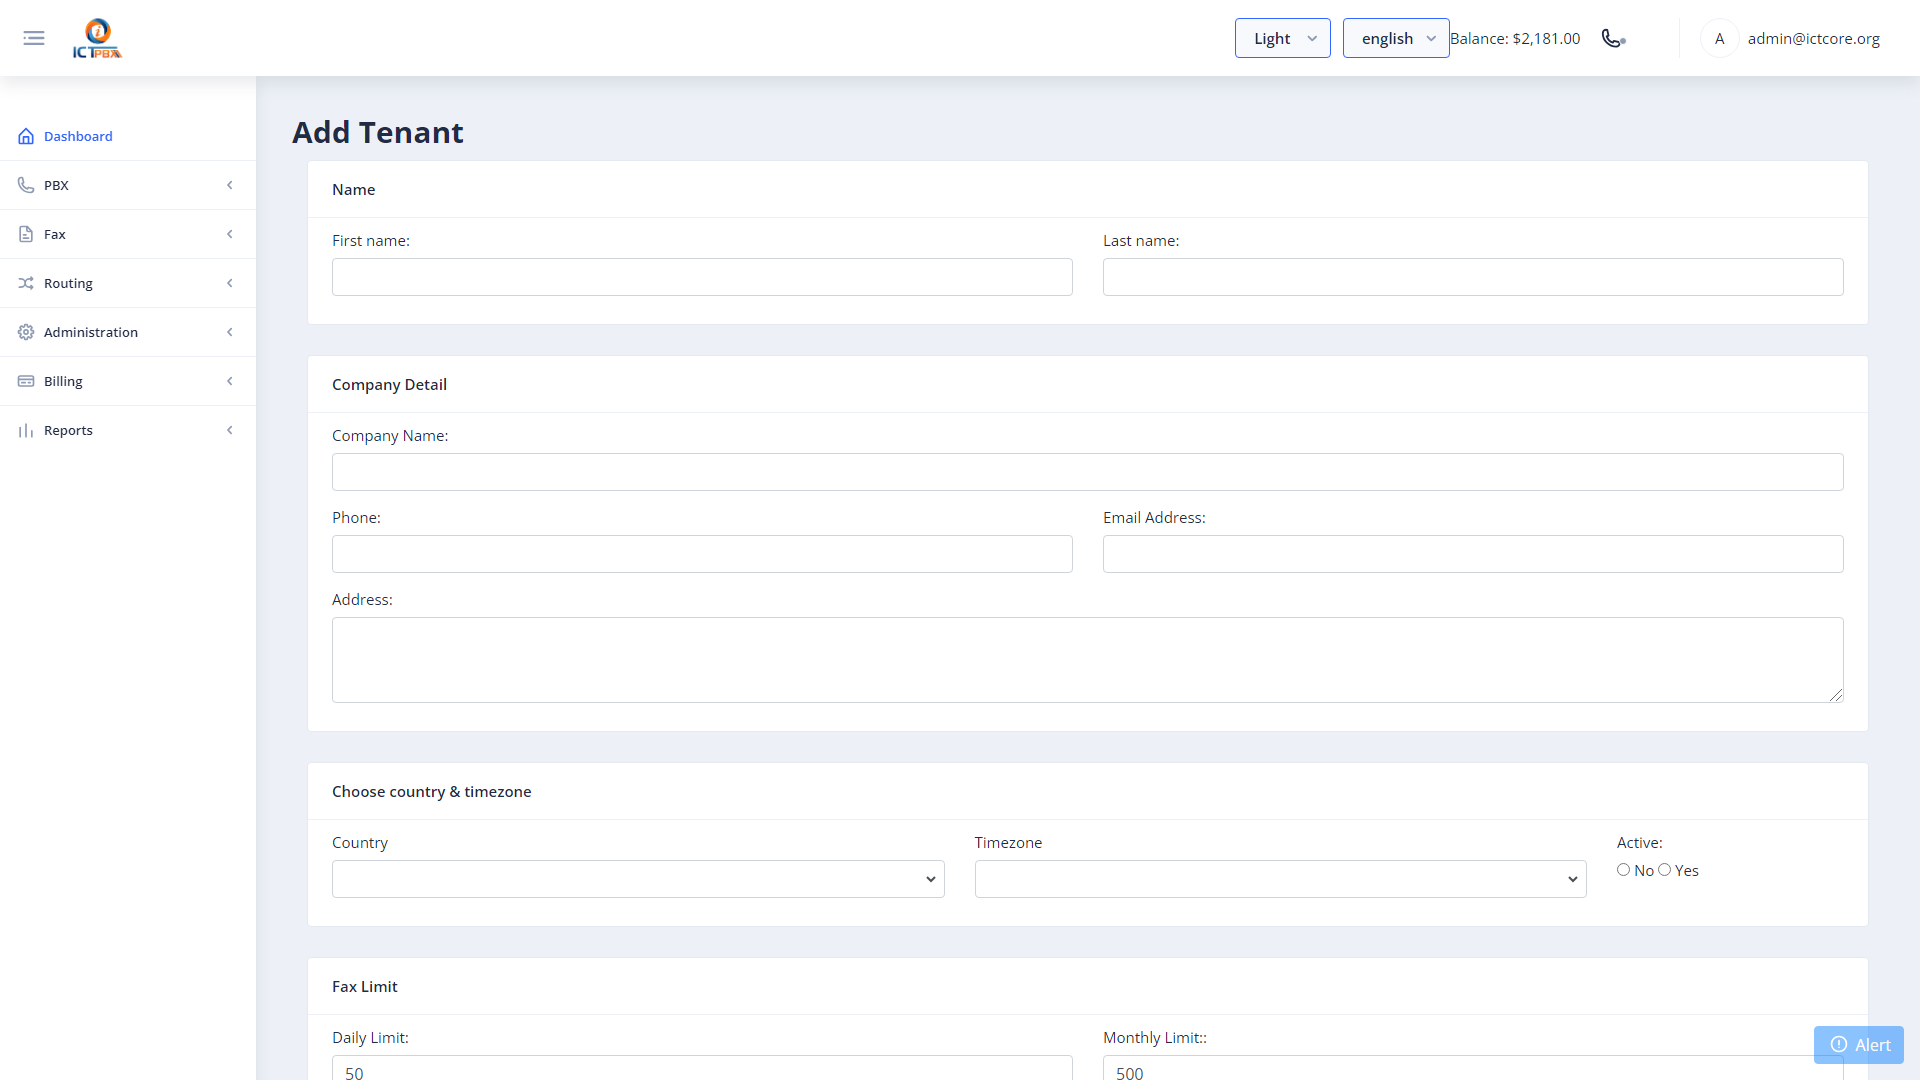The width and height of the screenshot is (1920, 1080).
Task: Click the Reports bar chart icon
Action: pyautogui.click(x=26, y=430)
